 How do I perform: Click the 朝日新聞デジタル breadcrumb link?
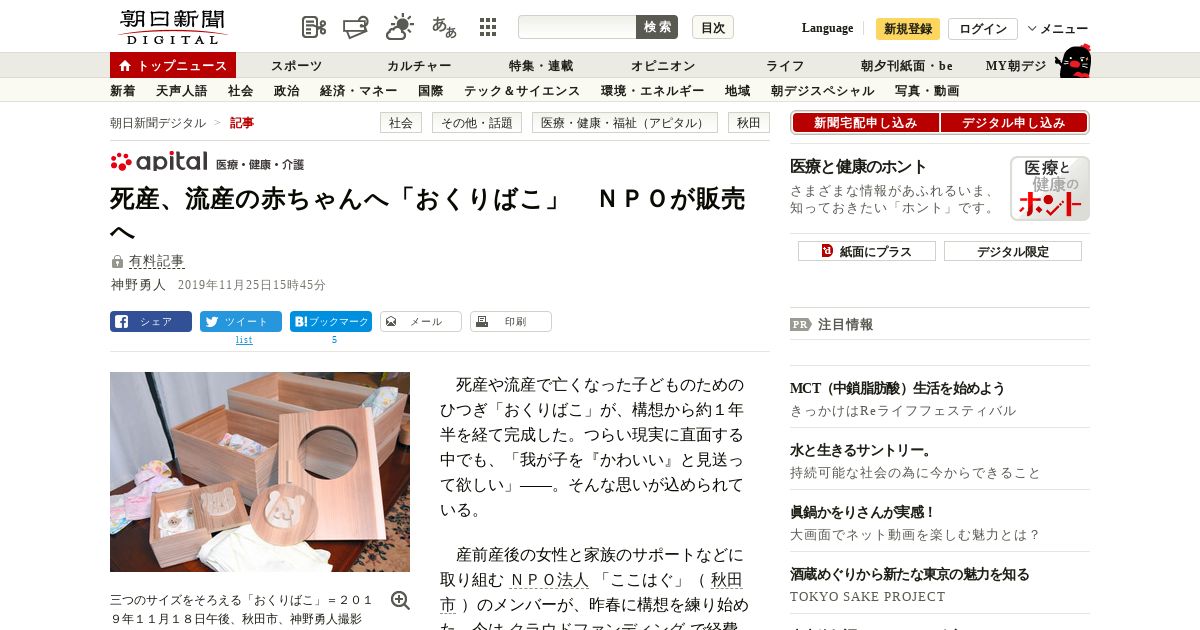[x=158, y=122]
